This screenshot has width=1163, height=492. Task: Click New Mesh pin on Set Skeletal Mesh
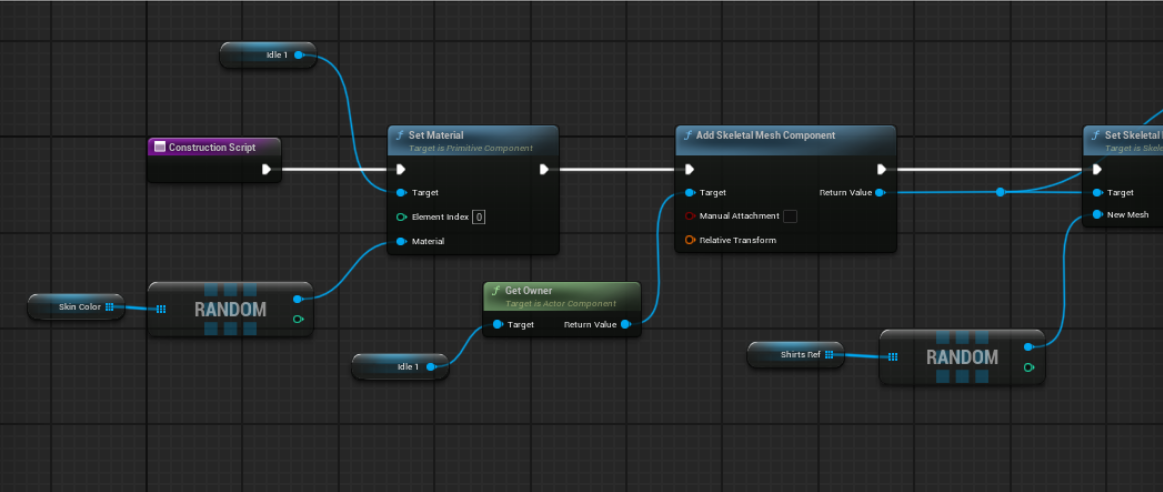click(x=1097, y=214)
